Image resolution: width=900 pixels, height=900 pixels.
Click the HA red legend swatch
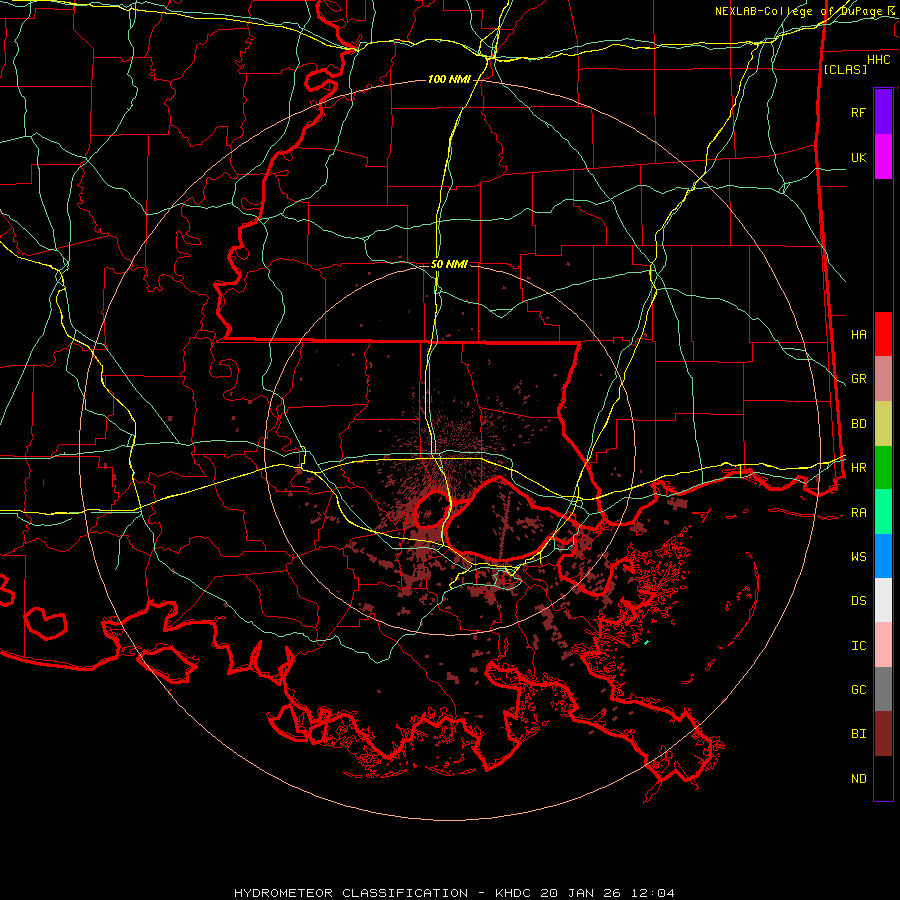pos(883,334)
